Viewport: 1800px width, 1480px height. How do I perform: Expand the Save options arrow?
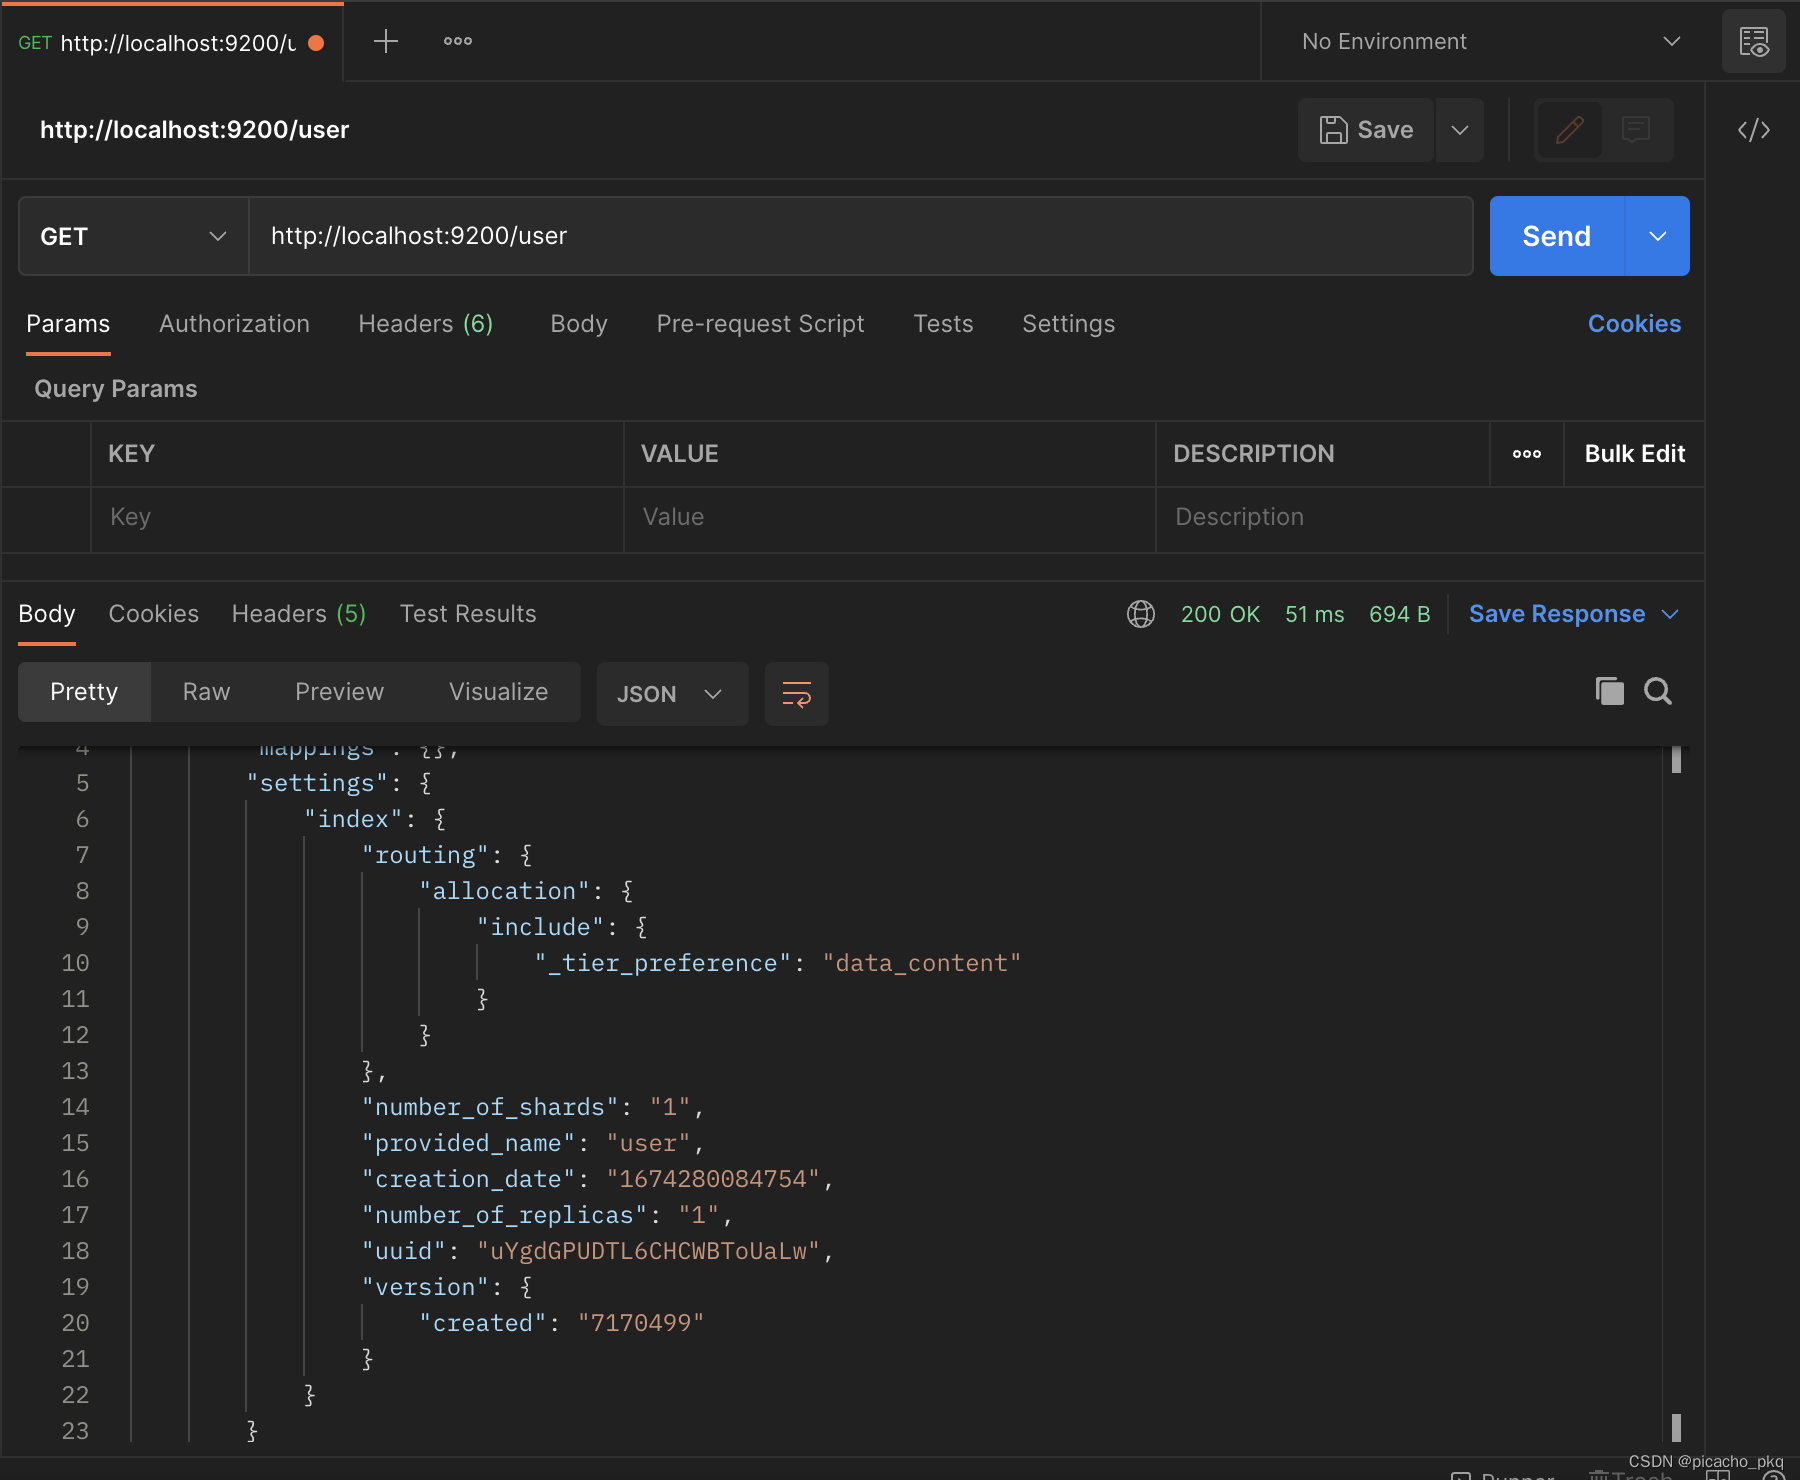pos(1460,130)
